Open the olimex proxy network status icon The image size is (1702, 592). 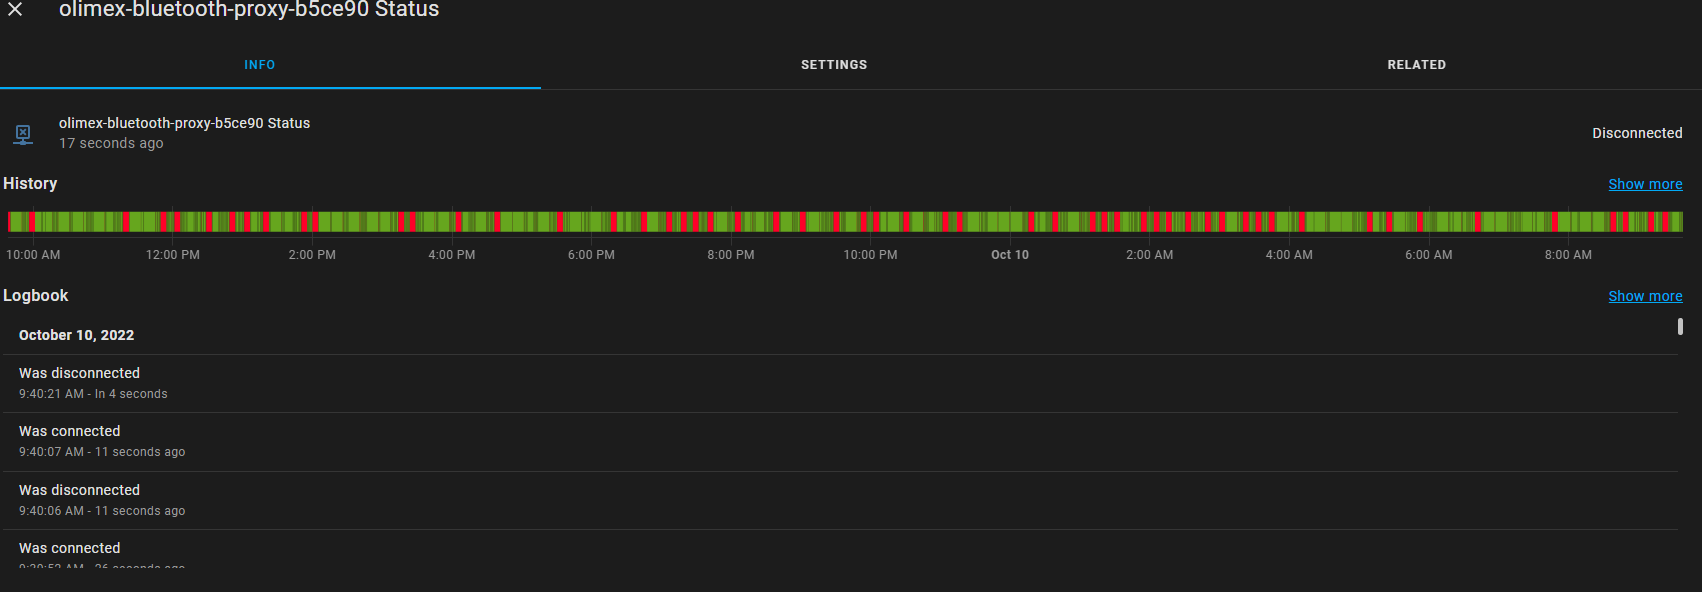point(23,134)
